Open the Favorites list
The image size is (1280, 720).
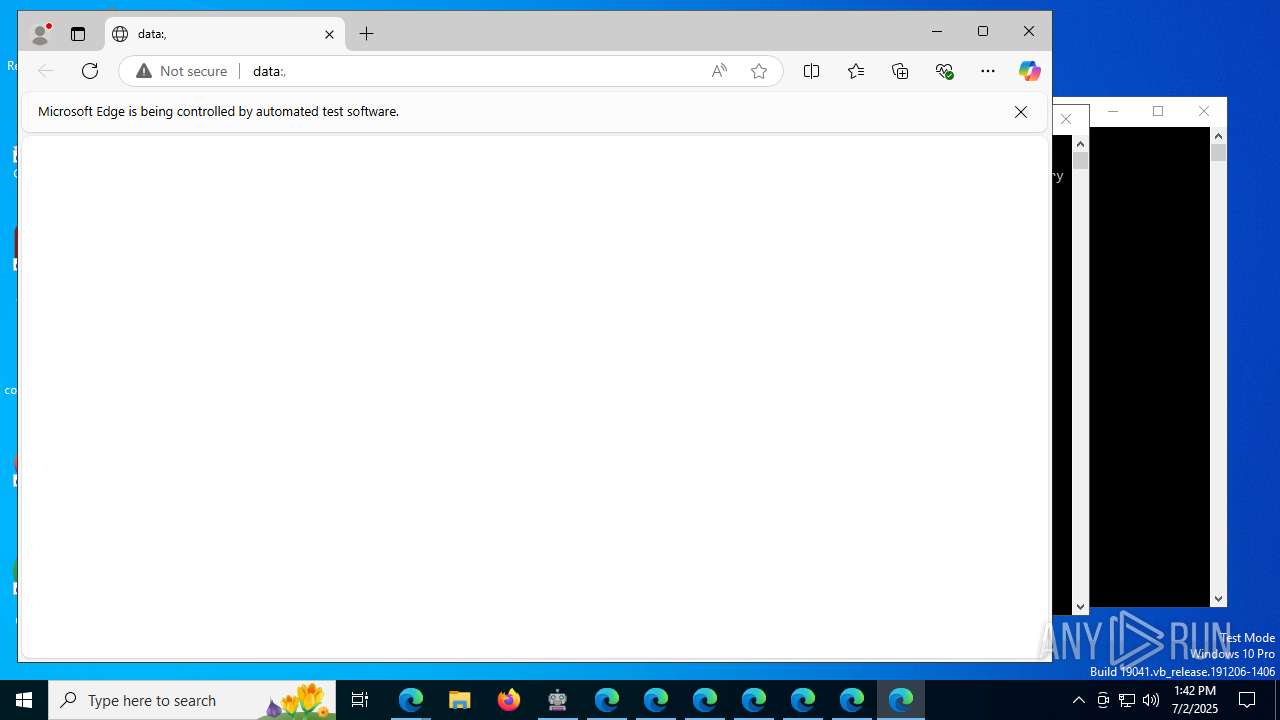coord(856,71)
